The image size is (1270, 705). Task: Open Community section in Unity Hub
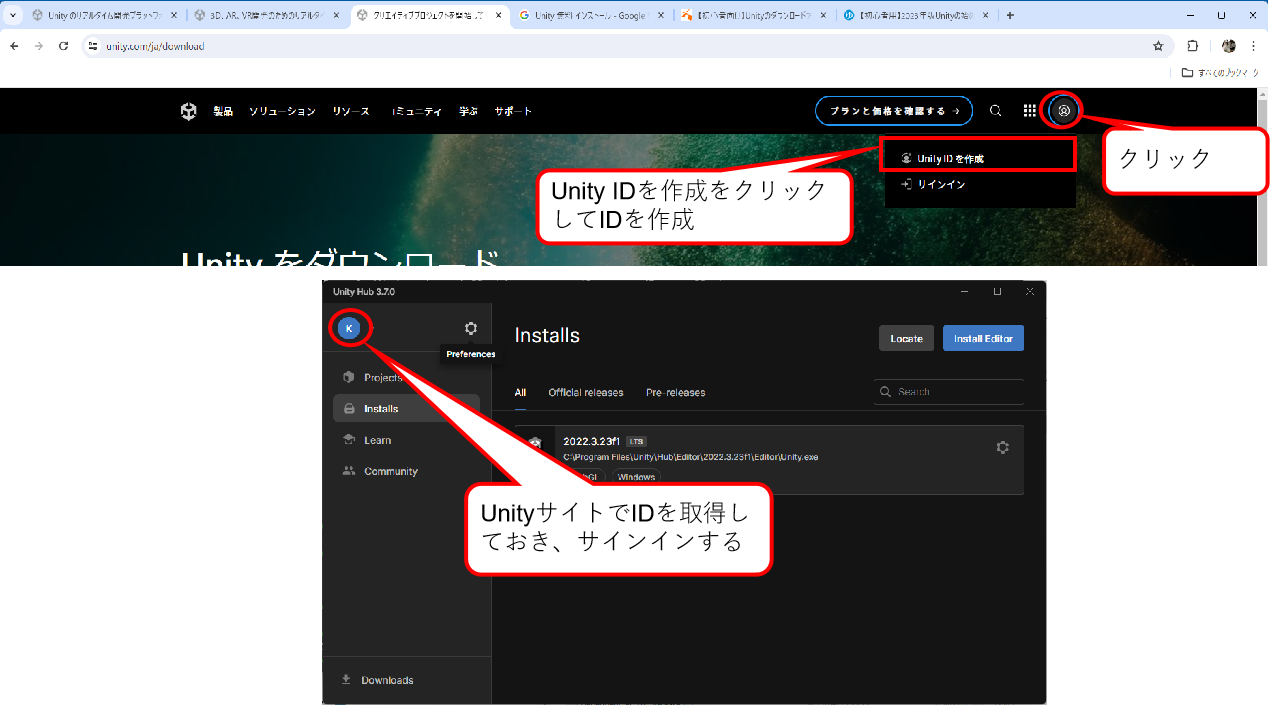(406, 471)
